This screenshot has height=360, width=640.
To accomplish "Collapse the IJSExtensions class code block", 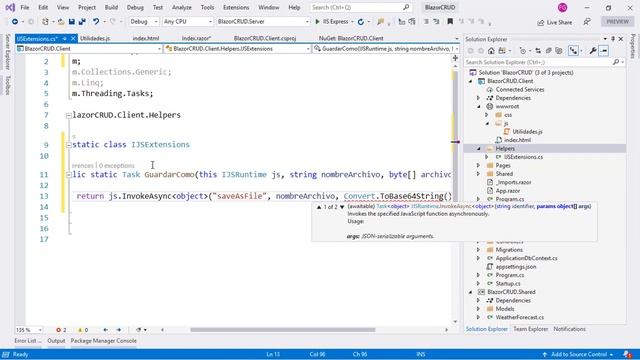I will tap(69, 145).
